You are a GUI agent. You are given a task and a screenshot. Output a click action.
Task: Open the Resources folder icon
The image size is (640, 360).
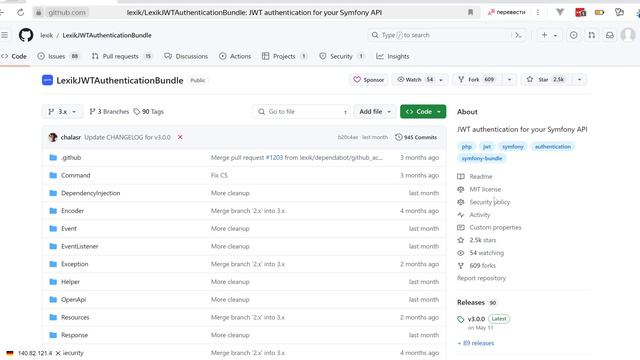click(53, 317)
